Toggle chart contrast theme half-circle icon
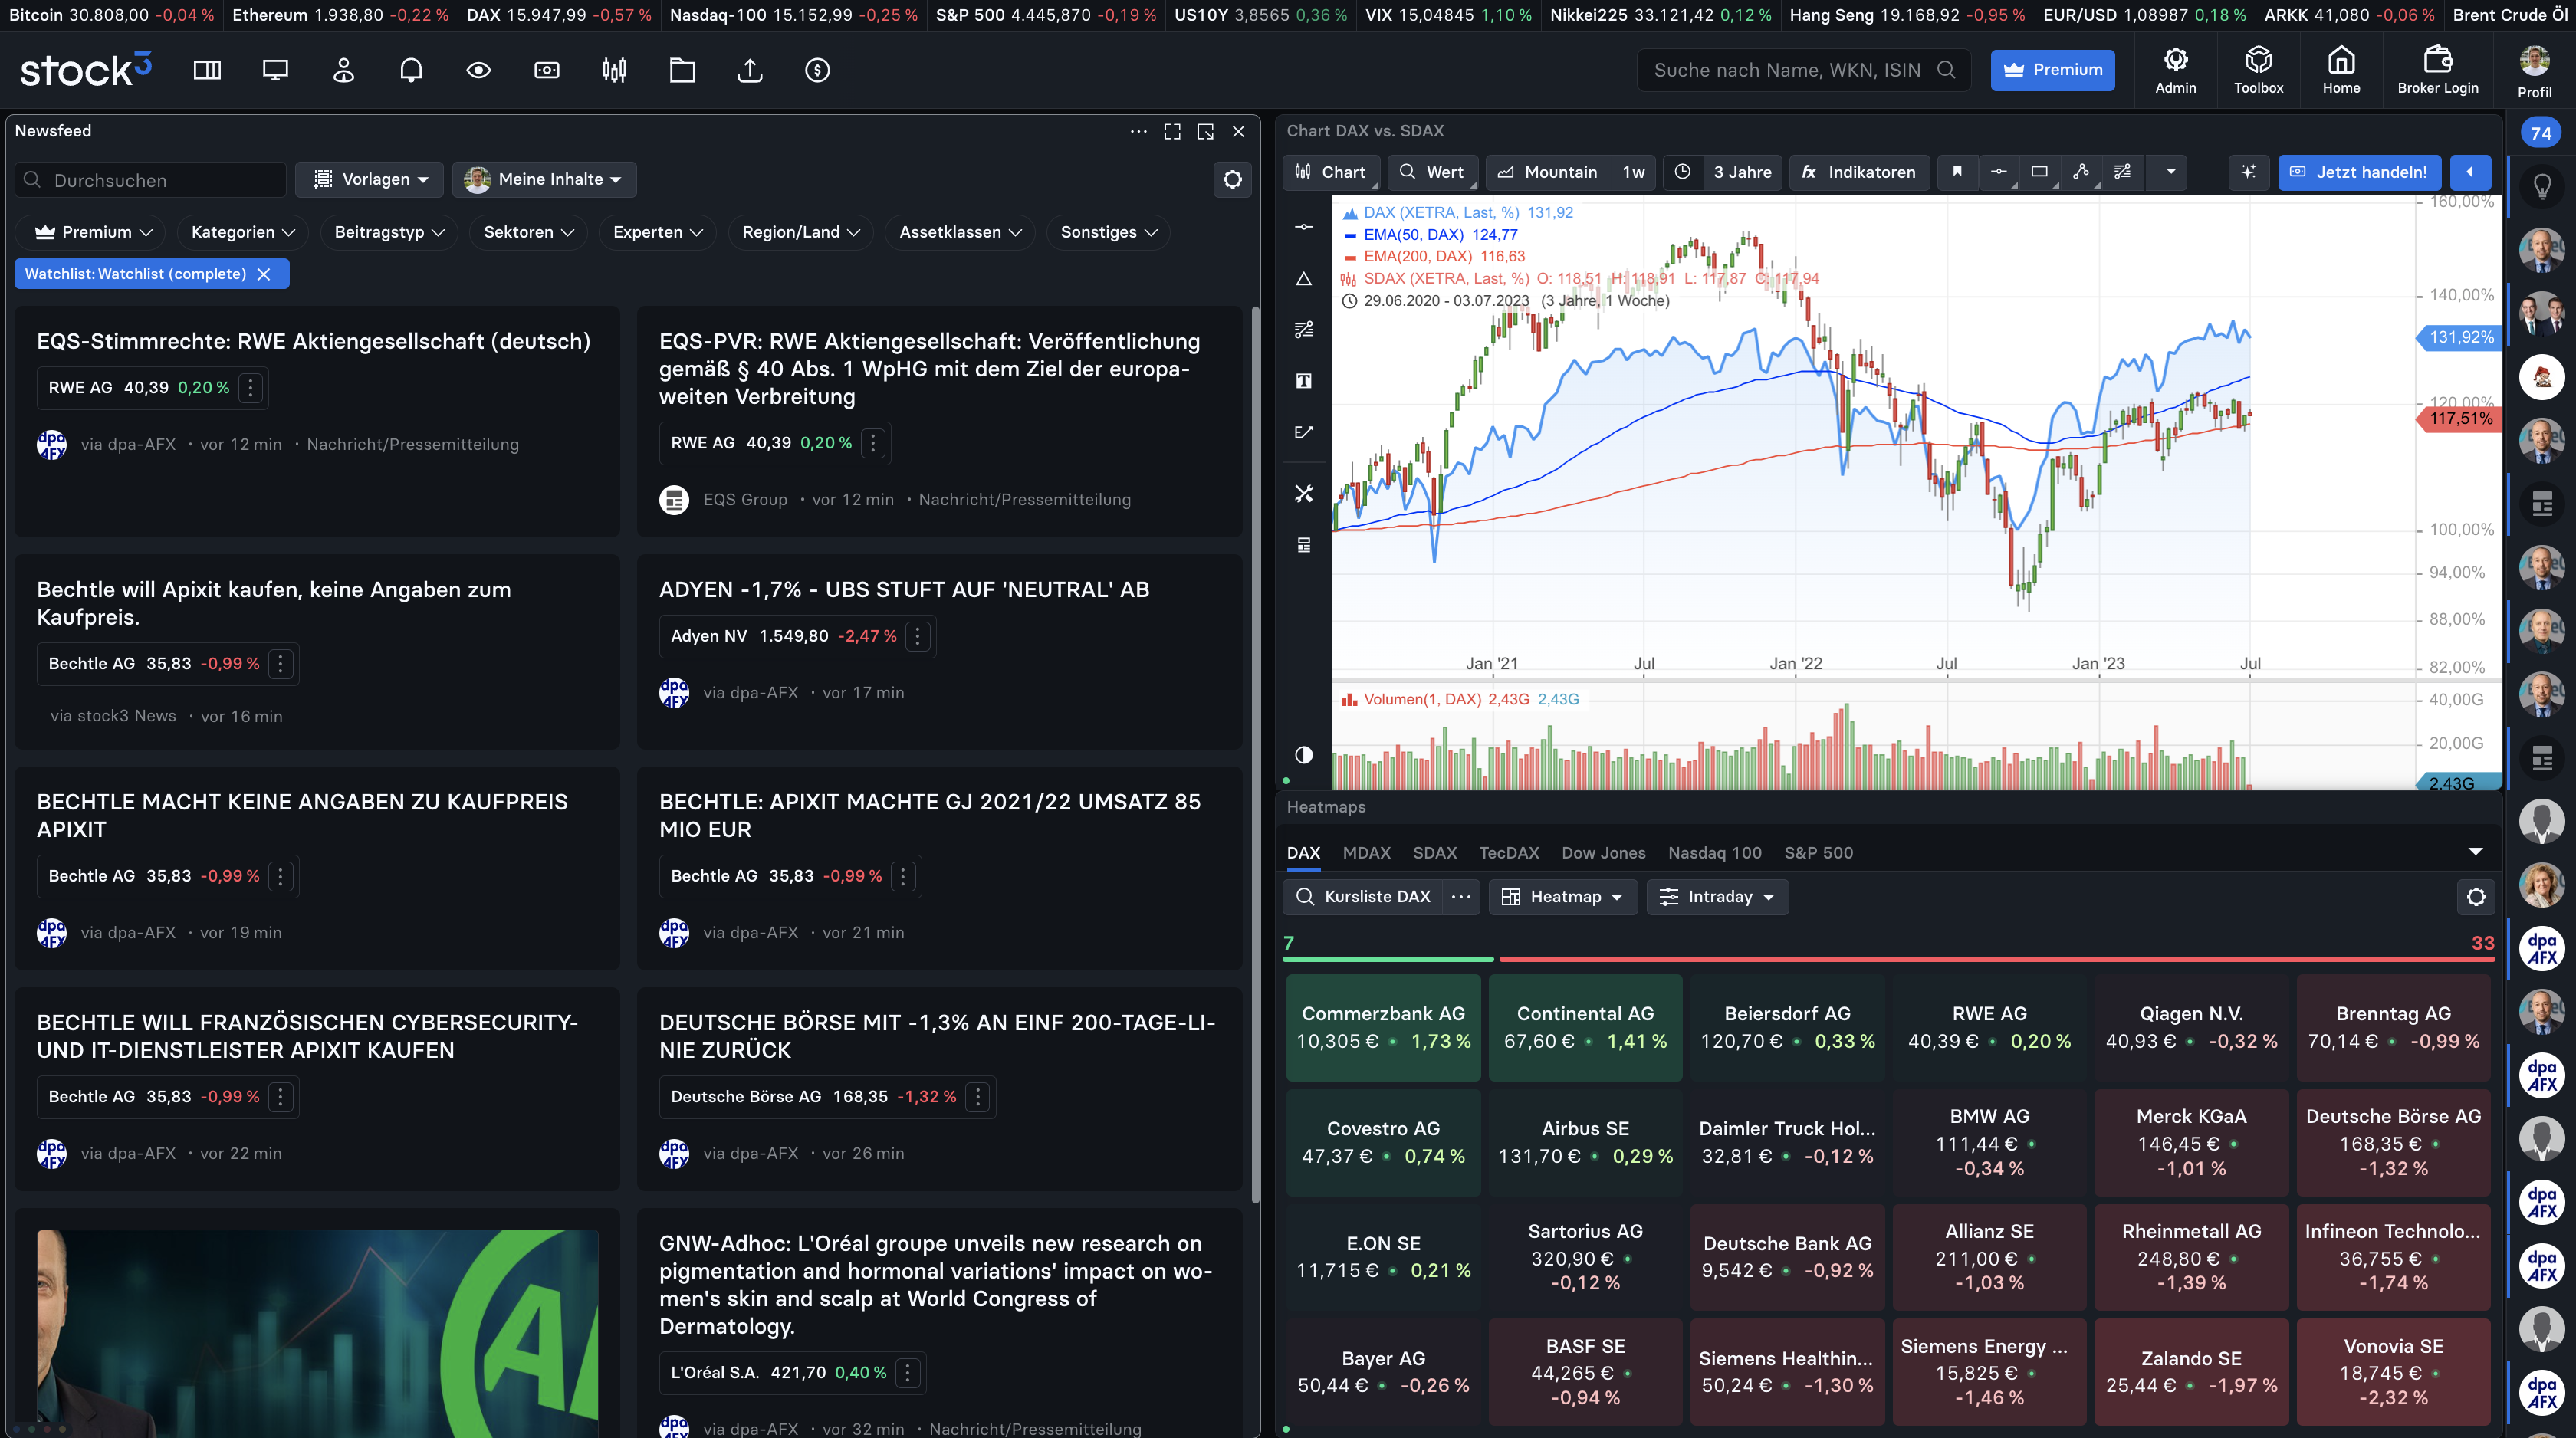The height and width of the screenshot is (1438, 2576). pos(1303,755)
